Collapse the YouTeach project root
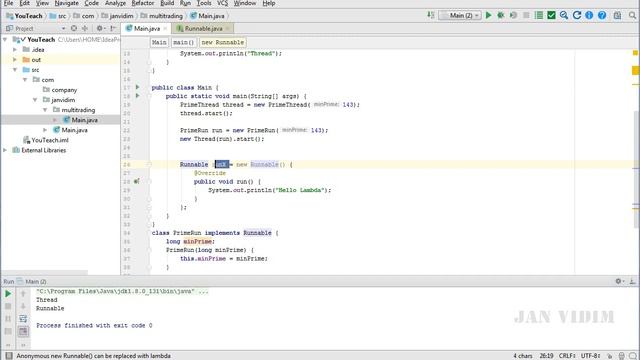 [x=5, y=40]
